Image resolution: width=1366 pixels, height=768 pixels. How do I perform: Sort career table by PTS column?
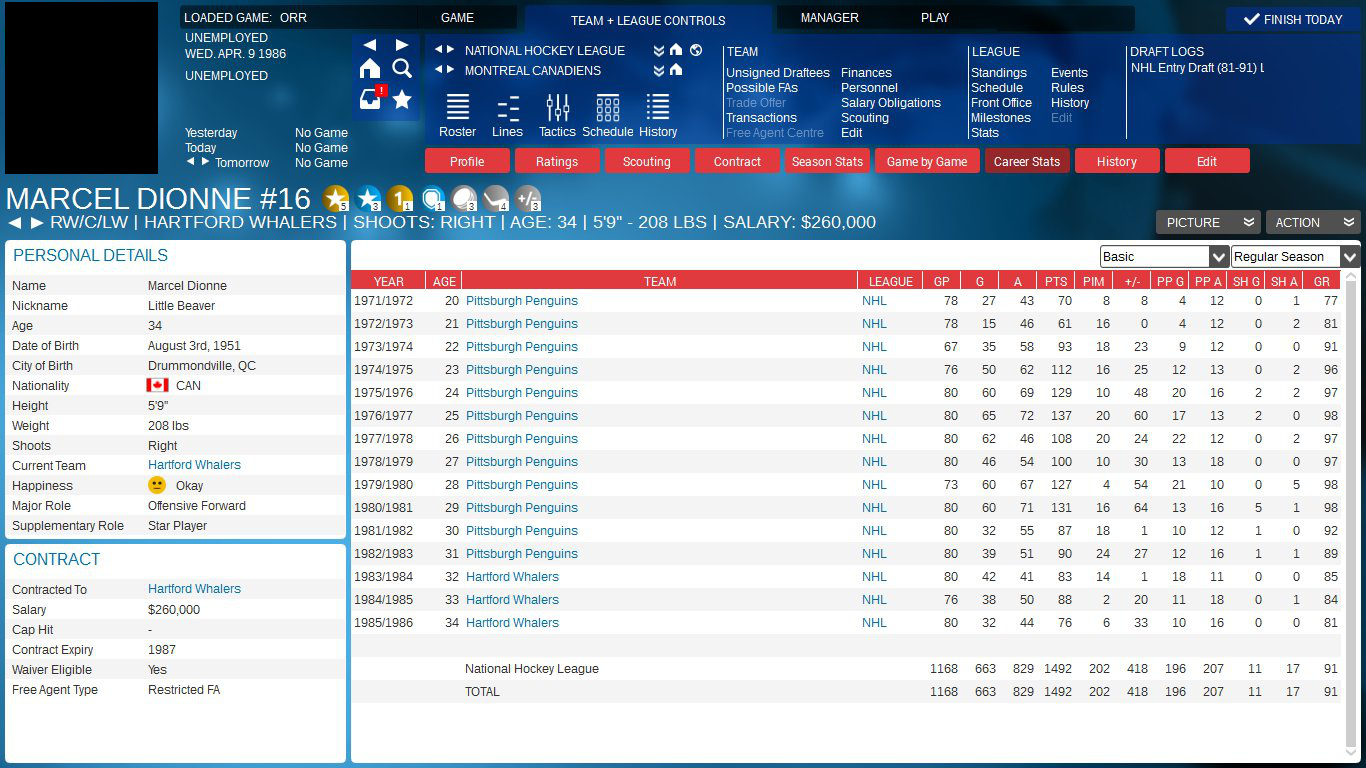[x=1056, y=281]
